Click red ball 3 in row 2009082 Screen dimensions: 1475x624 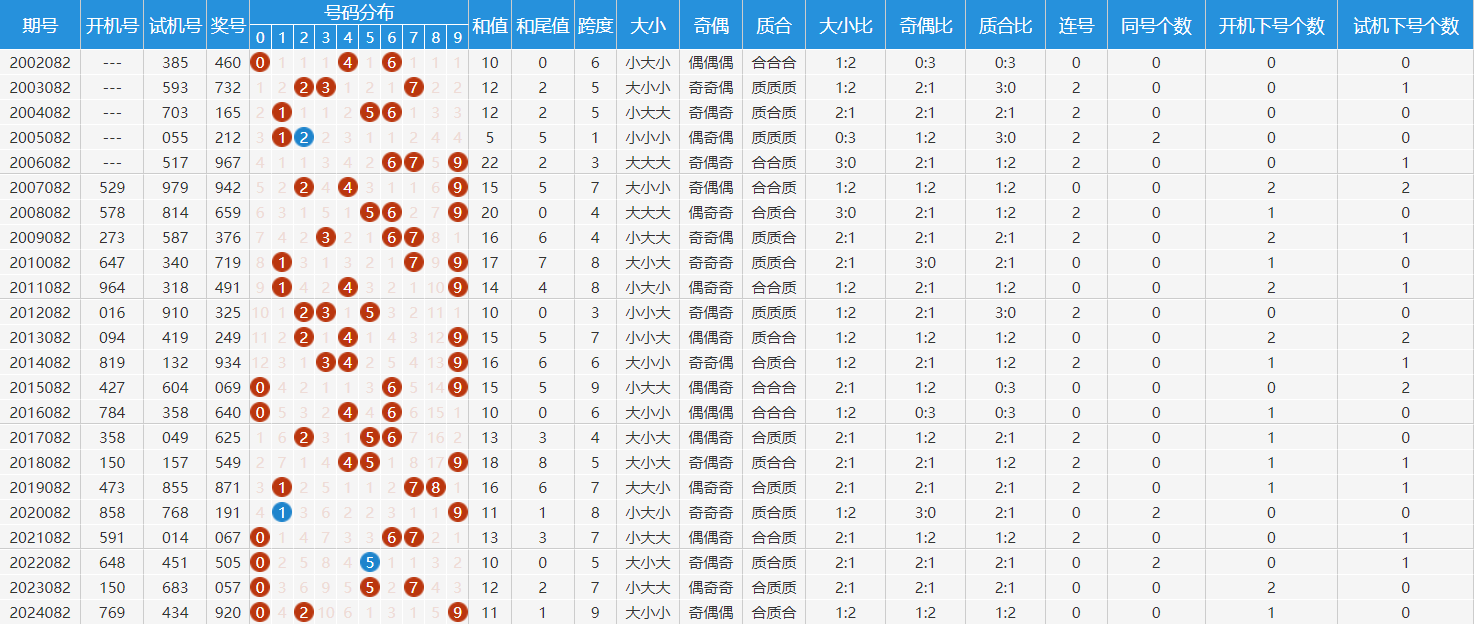pos(326,237)
